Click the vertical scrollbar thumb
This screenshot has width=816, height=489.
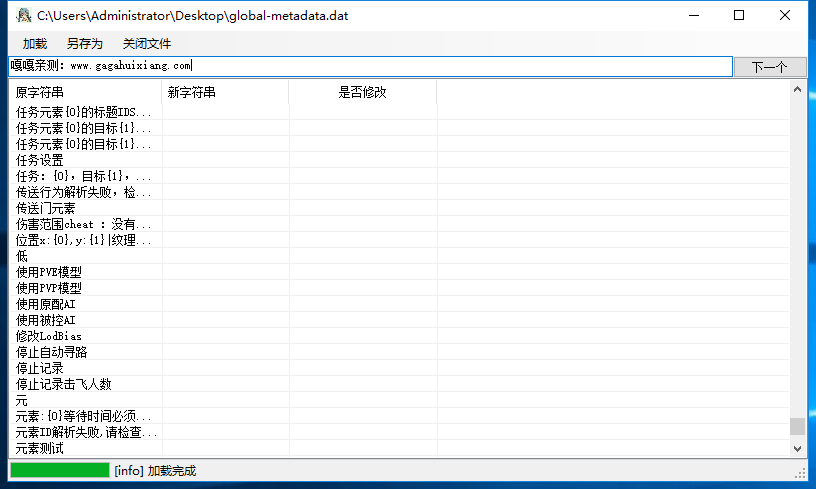798,426
